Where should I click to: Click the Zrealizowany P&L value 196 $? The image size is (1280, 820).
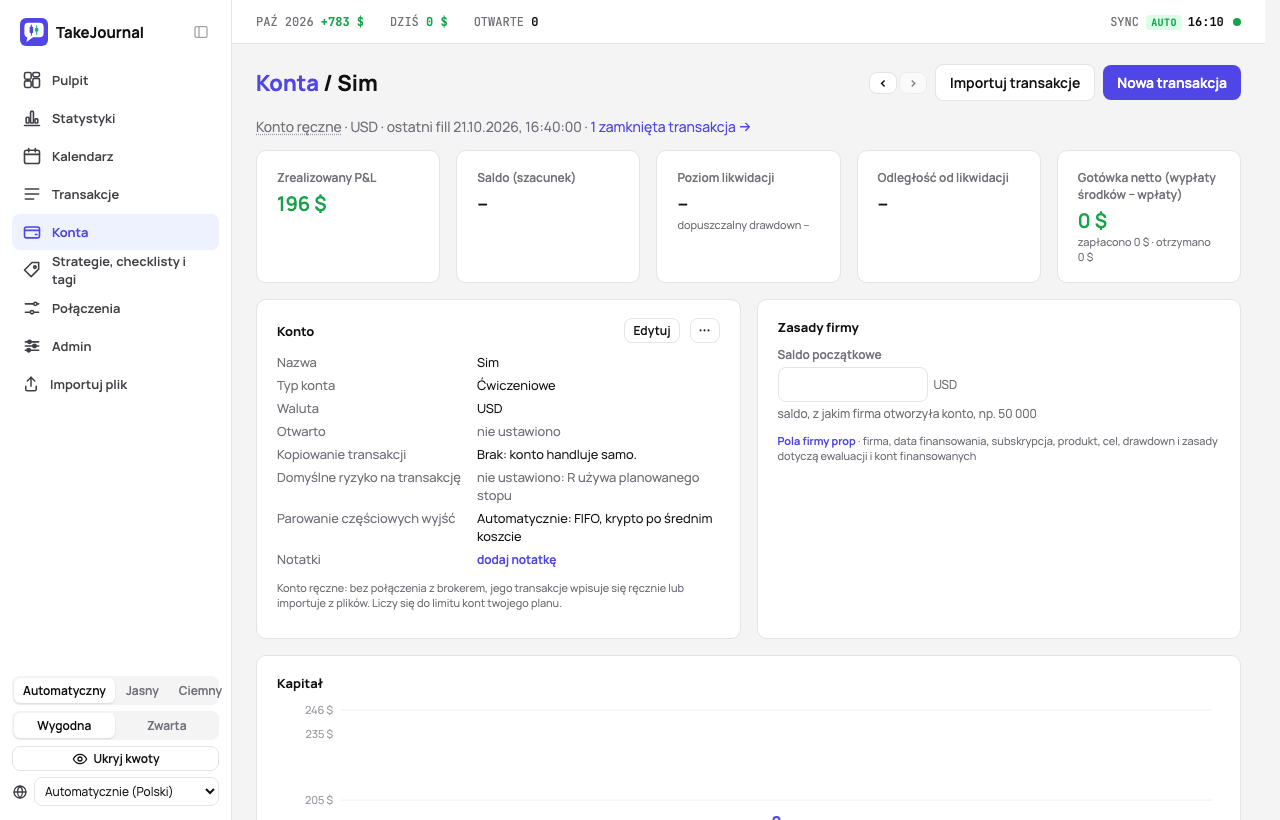[302, 204]
